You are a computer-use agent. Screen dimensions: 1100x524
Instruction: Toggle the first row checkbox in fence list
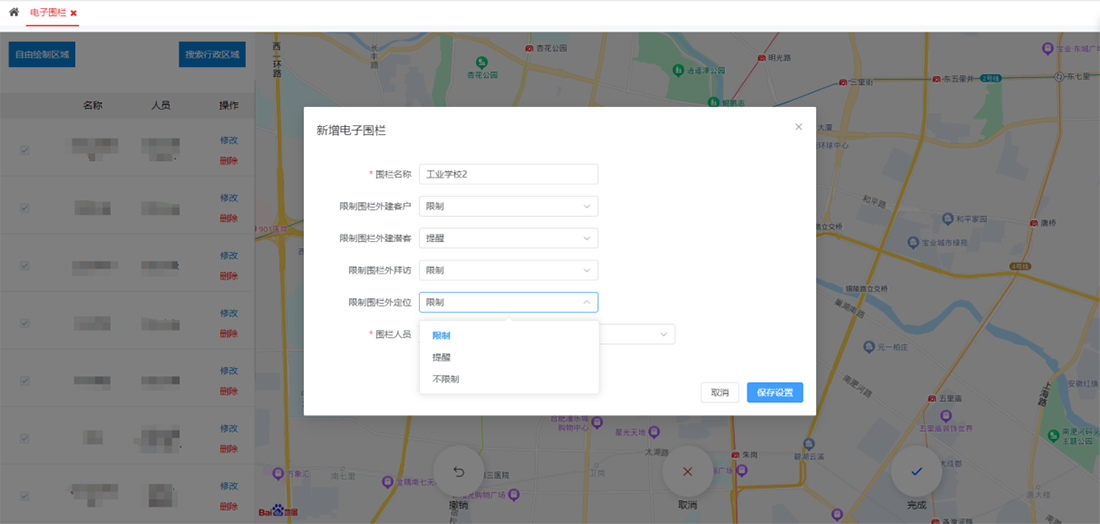pos(25,150)
